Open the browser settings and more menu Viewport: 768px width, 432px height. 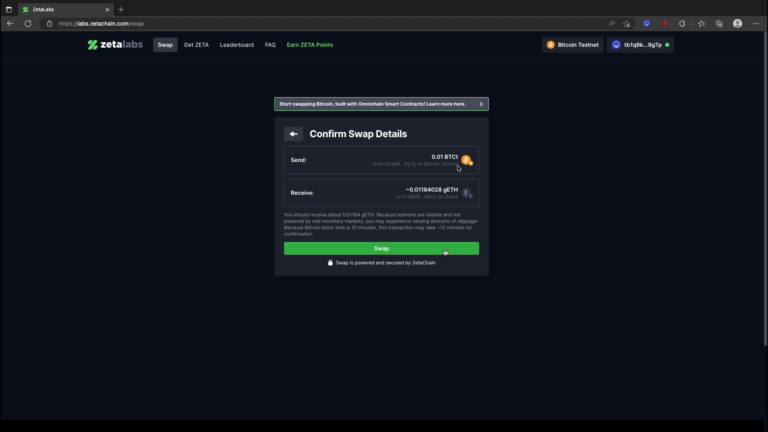tap(756, 24)
